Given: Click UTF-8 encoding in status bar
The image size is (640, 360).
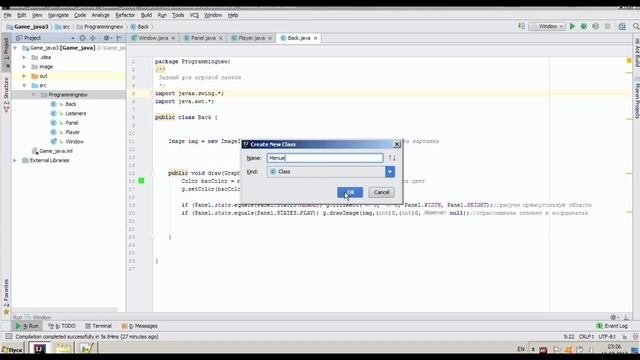Looking at the screenshot, I should (x=607, y=337).
